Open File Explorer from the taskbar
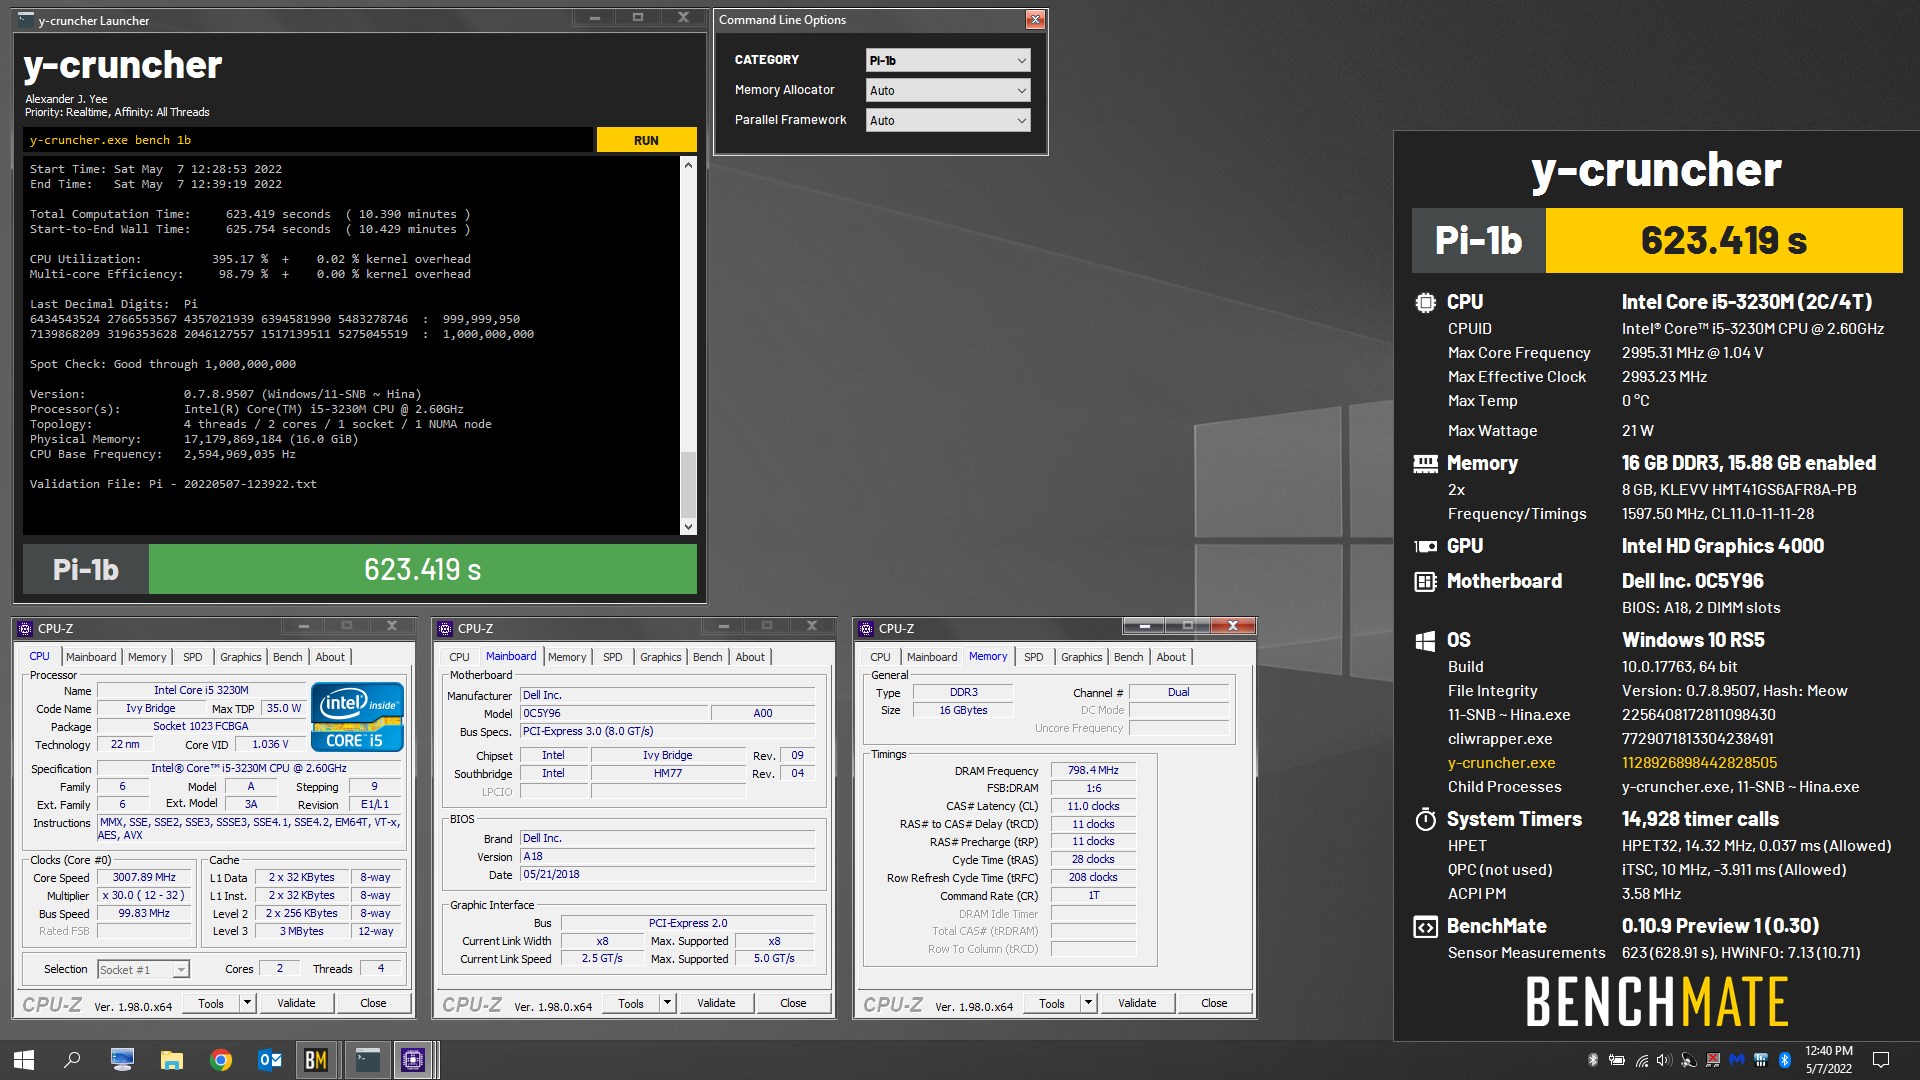 point(172,1060)
